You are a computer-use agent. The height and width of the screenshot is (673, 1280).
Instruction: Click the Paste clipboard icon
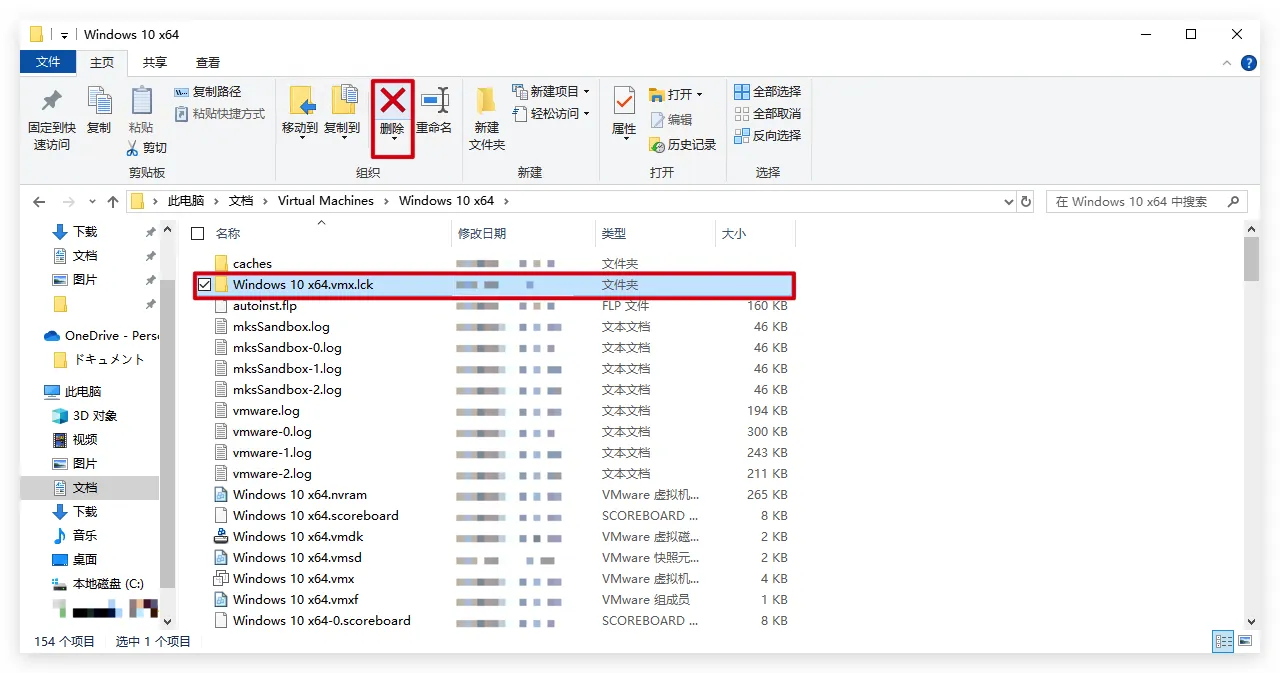[x=141, y=100]
